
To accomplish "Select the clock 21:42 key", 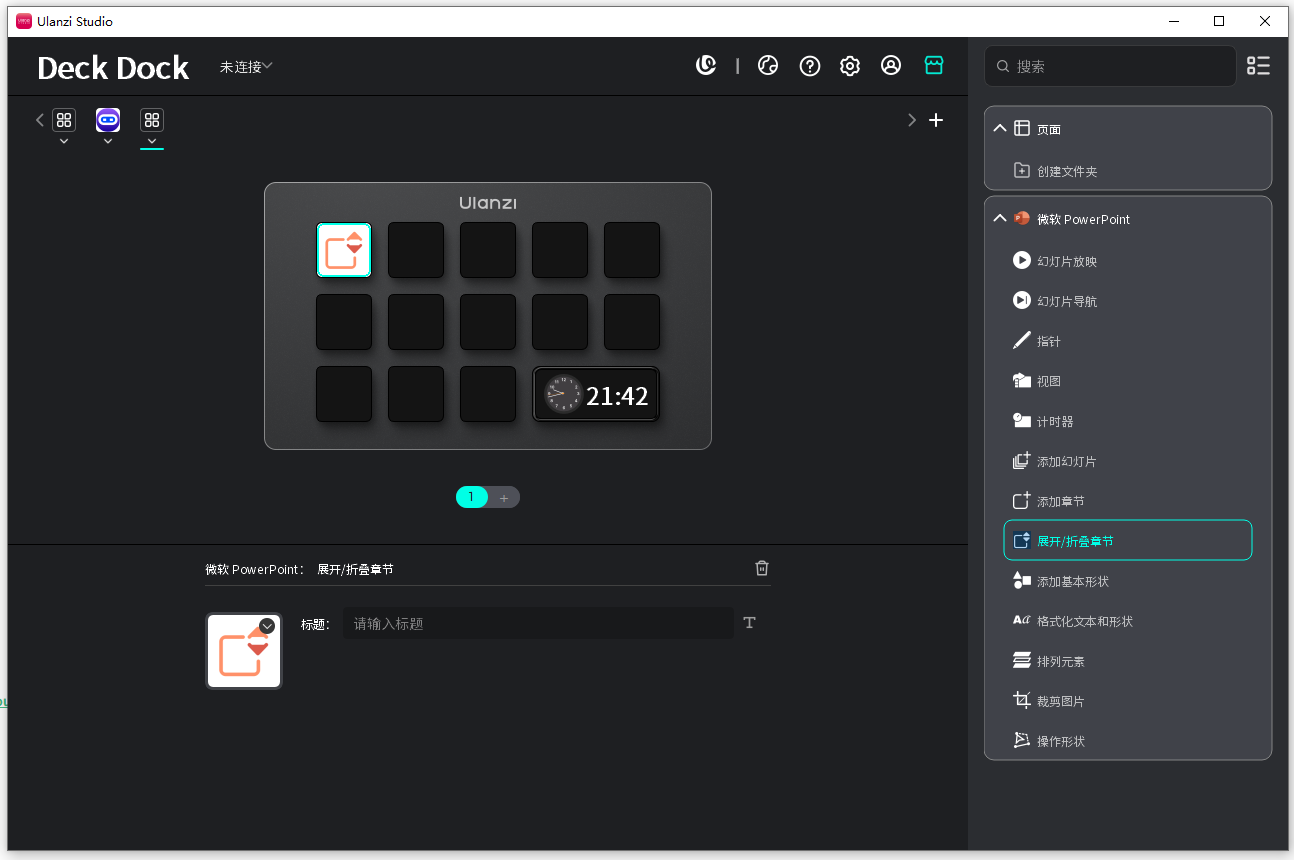I will click(596, 395).
